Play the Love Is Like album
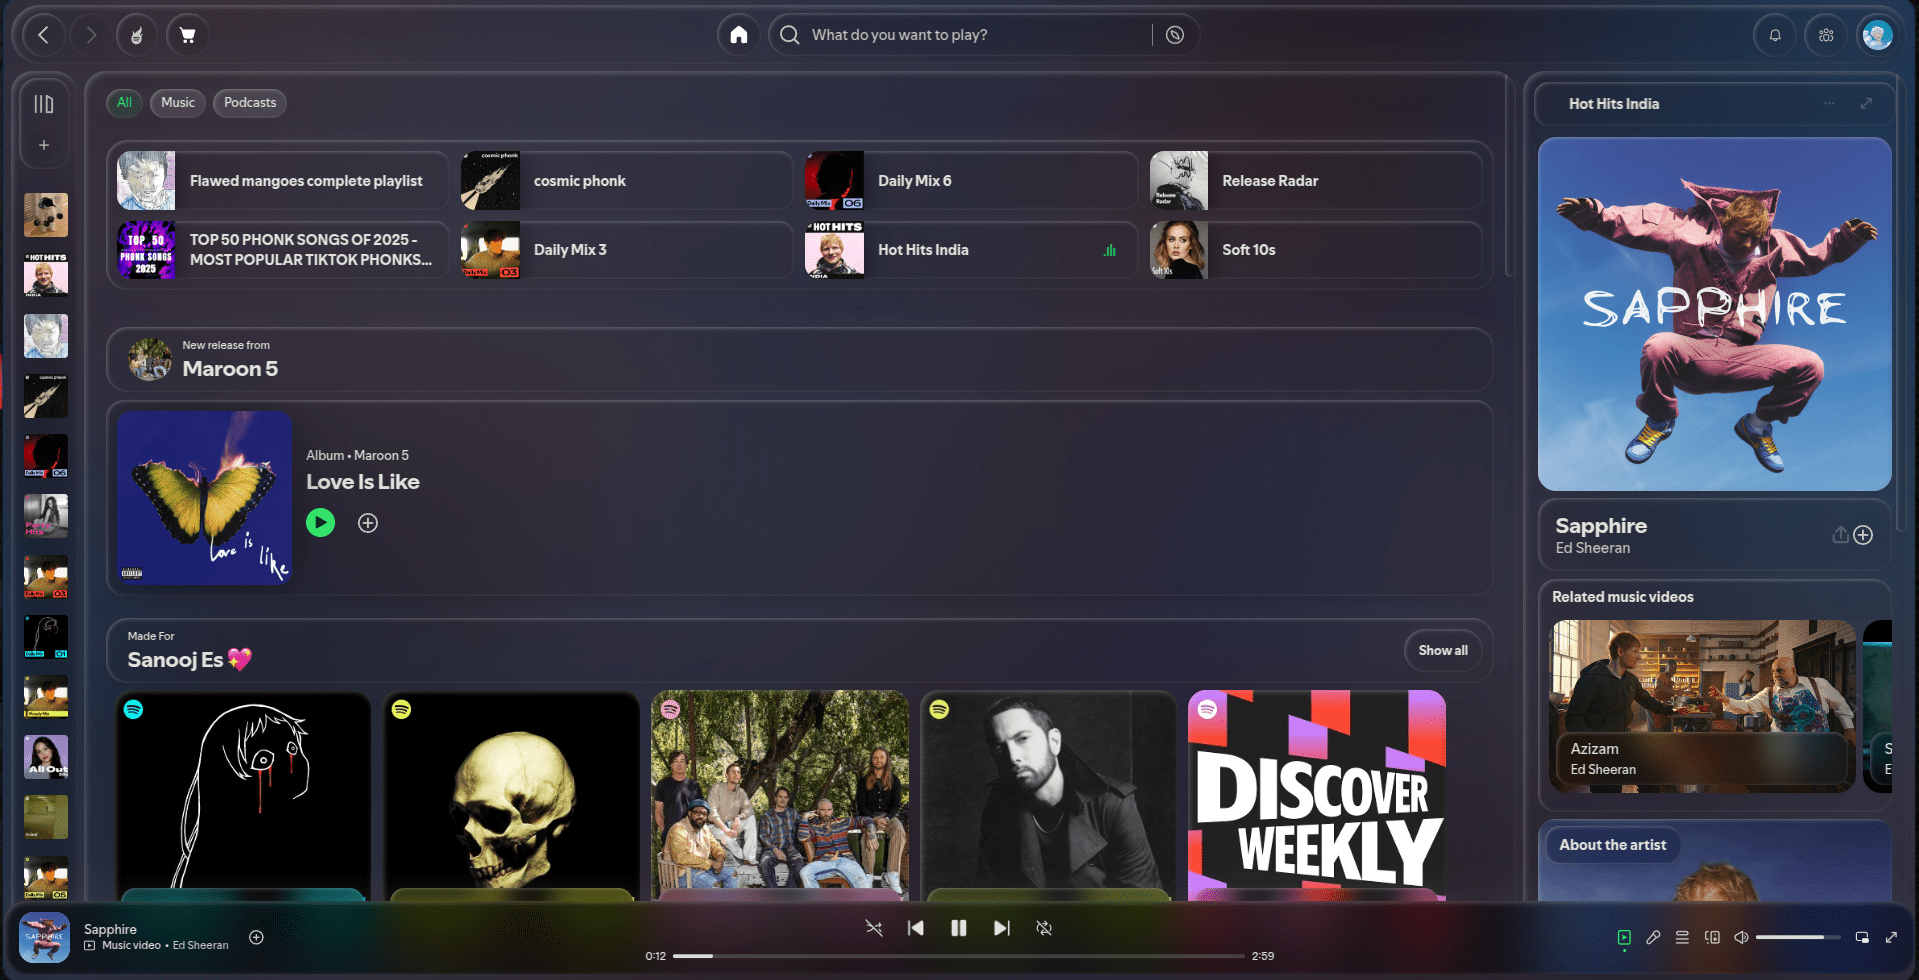 coord(320,521)
